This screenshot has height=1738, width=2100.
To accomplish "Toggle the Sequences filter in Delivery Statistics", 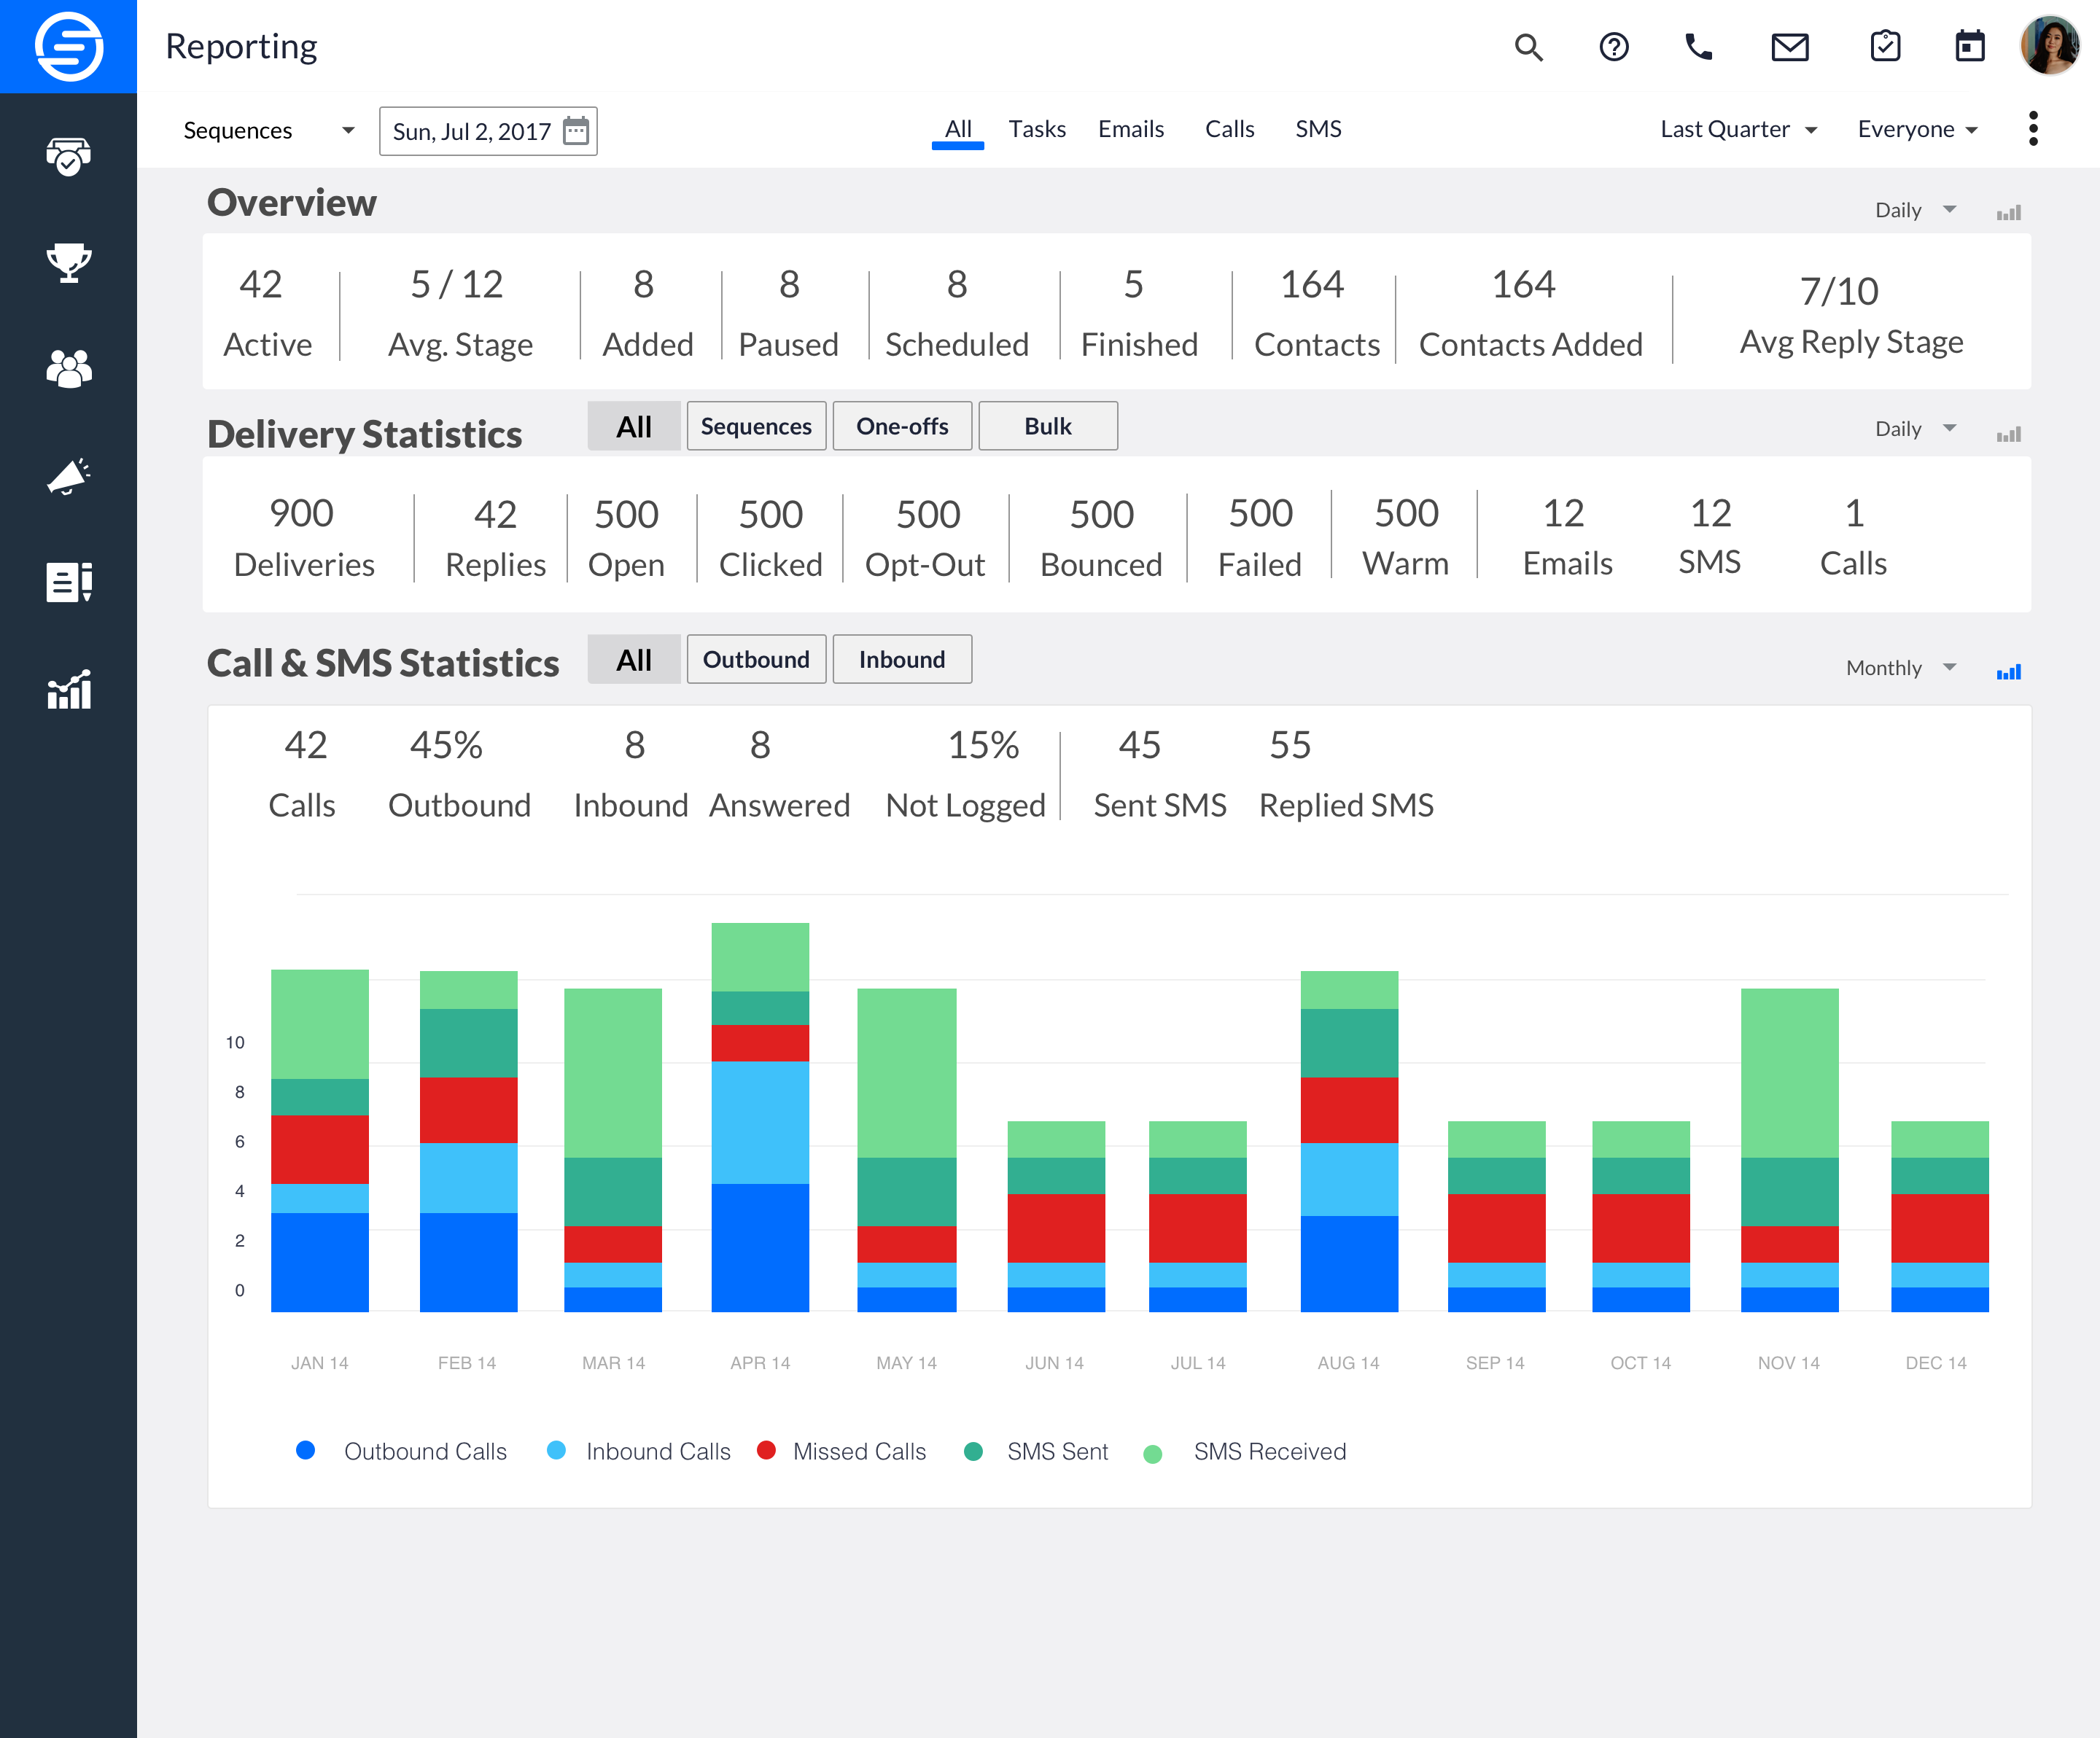I will pos(756,426).
